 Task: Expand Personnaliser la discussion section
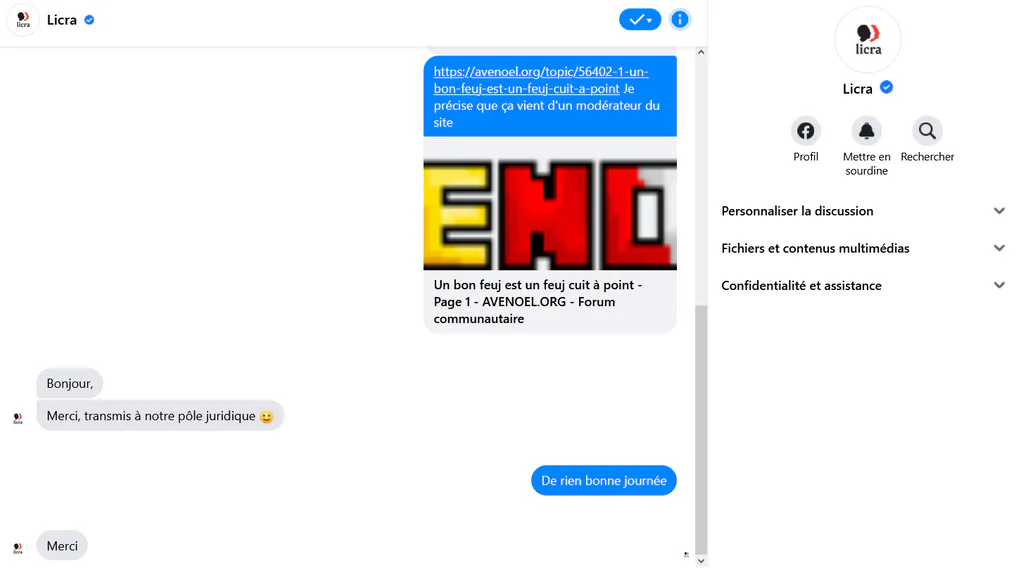863,211
